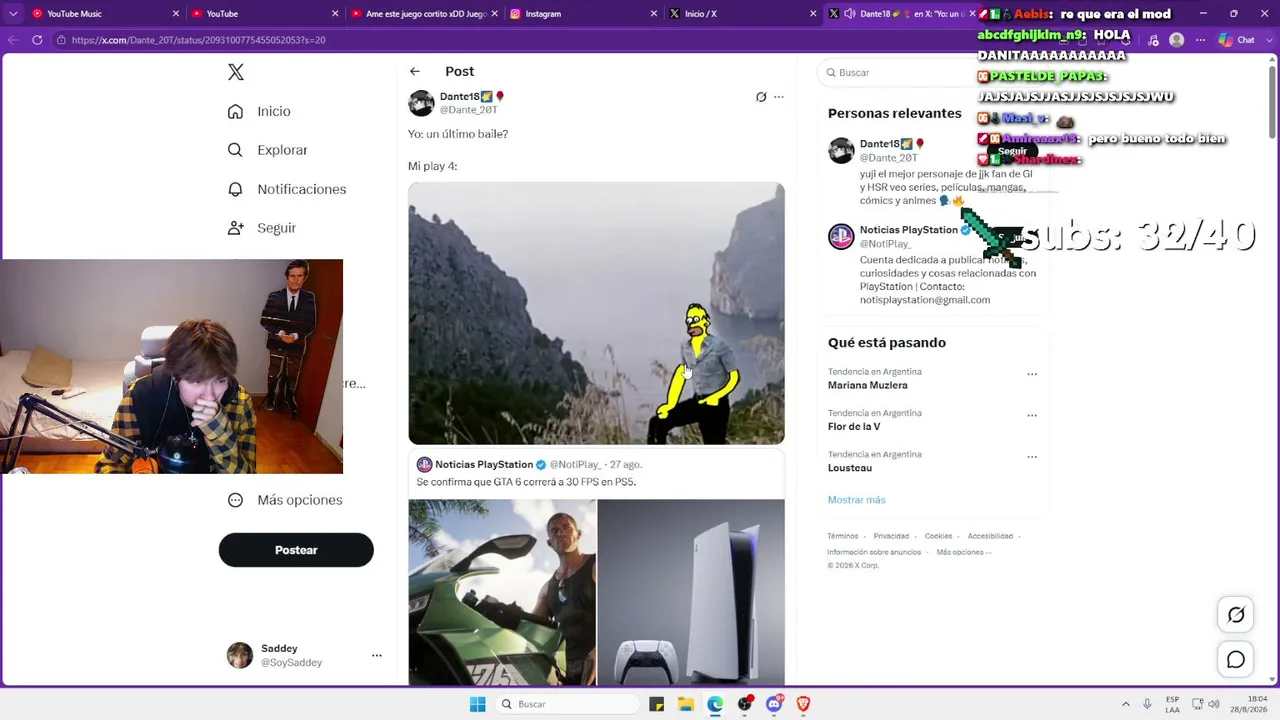Show hidden system tray icons

click(x=1126, y=704)
